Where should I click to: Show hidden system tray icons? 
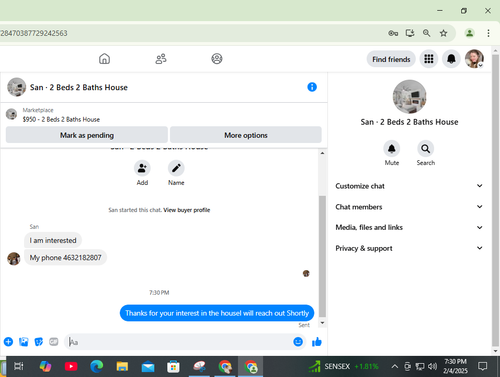(394, 367)
